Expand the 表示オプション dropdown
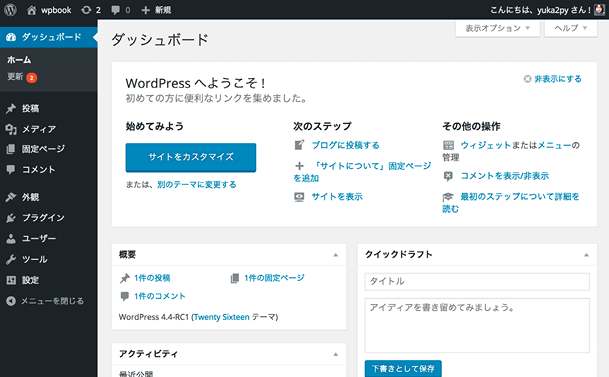Screen dimensions: 609x377 point(498,28)
